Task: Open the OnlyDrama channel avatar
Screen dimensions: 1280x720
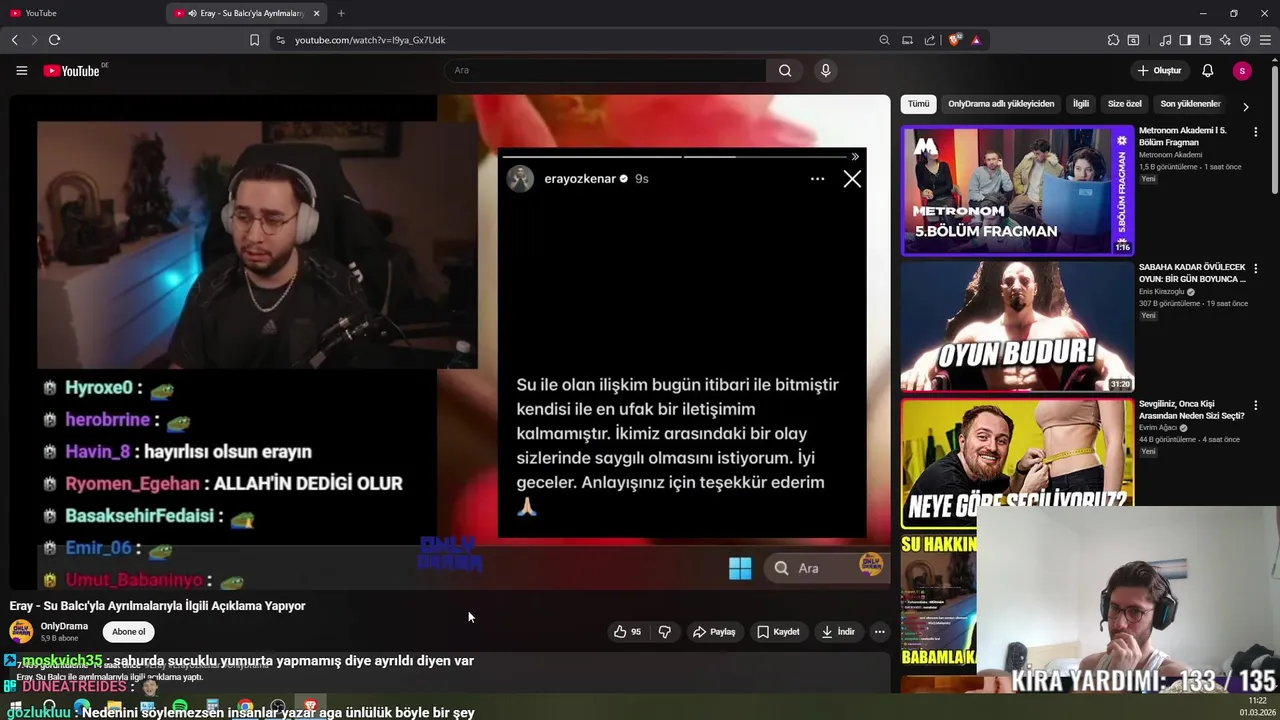Action: click(20, 631)
